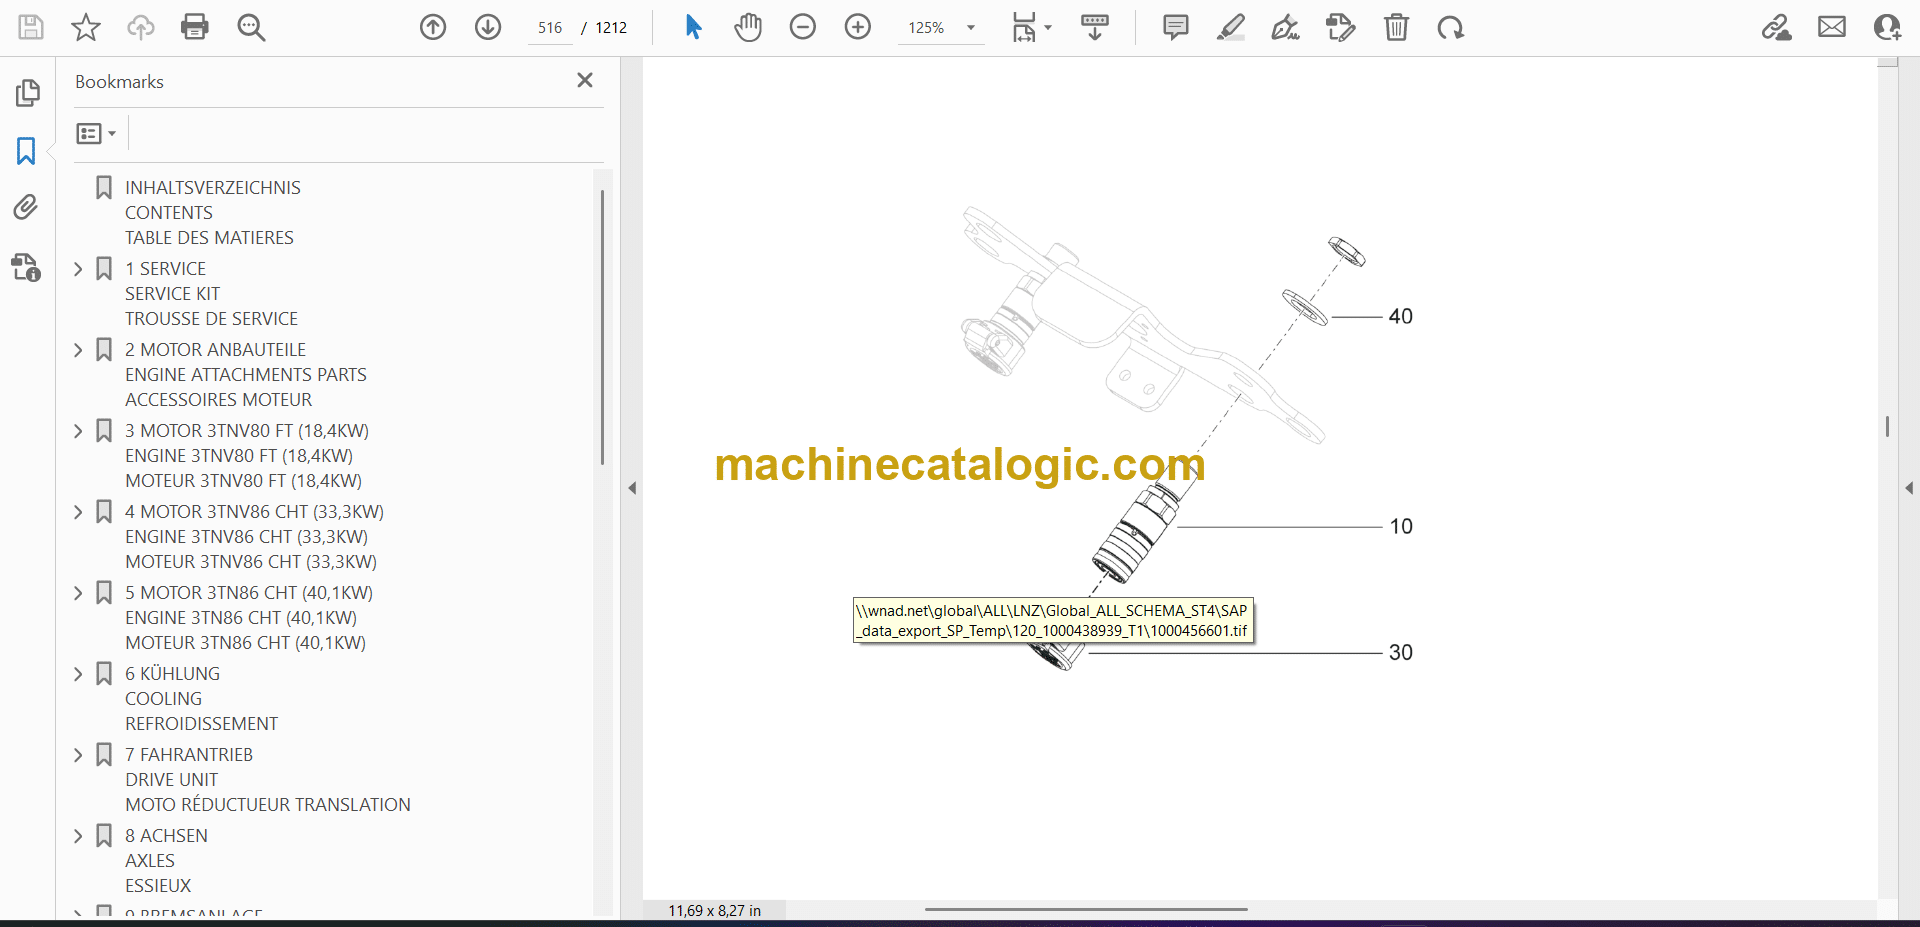Collapse the left navigation pane arrow
Viewport: 1920px width, 927px height.
pos(632,488)
